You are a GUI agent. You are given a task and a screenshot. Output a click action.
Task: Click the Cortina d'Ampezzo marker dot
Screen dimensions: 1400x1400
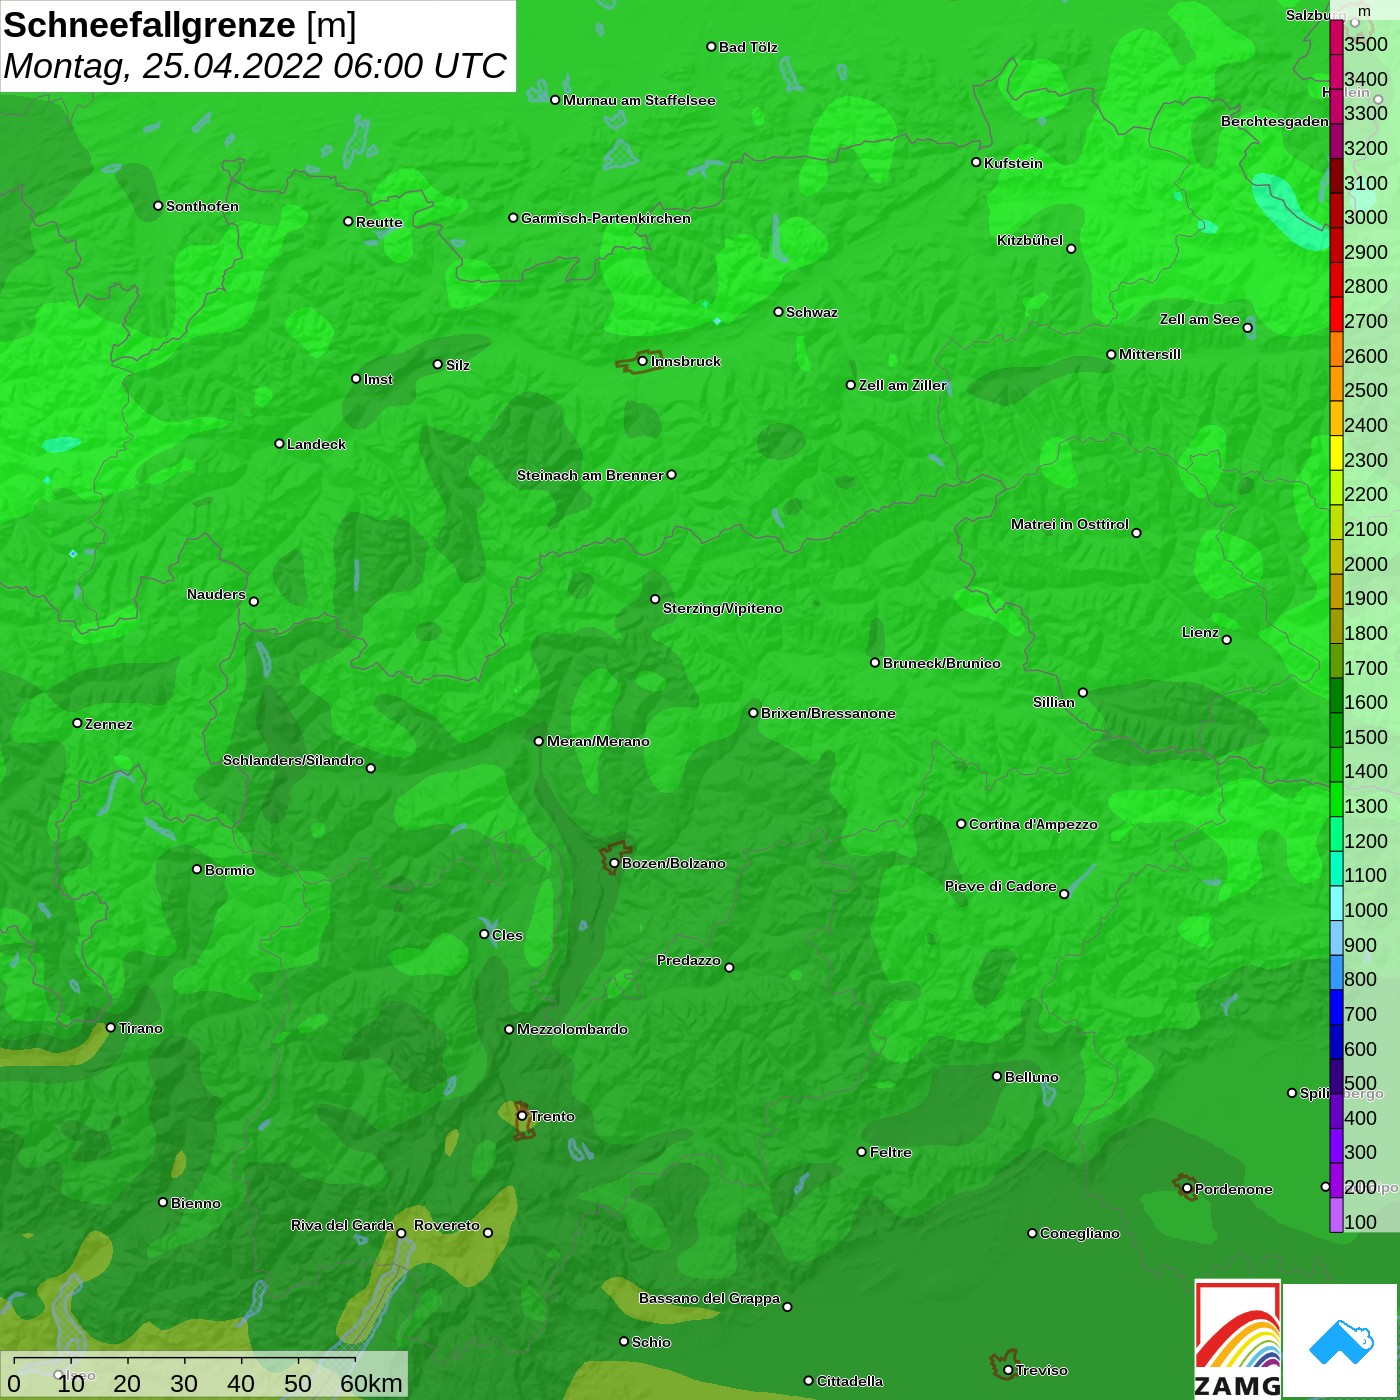point(961,824)
